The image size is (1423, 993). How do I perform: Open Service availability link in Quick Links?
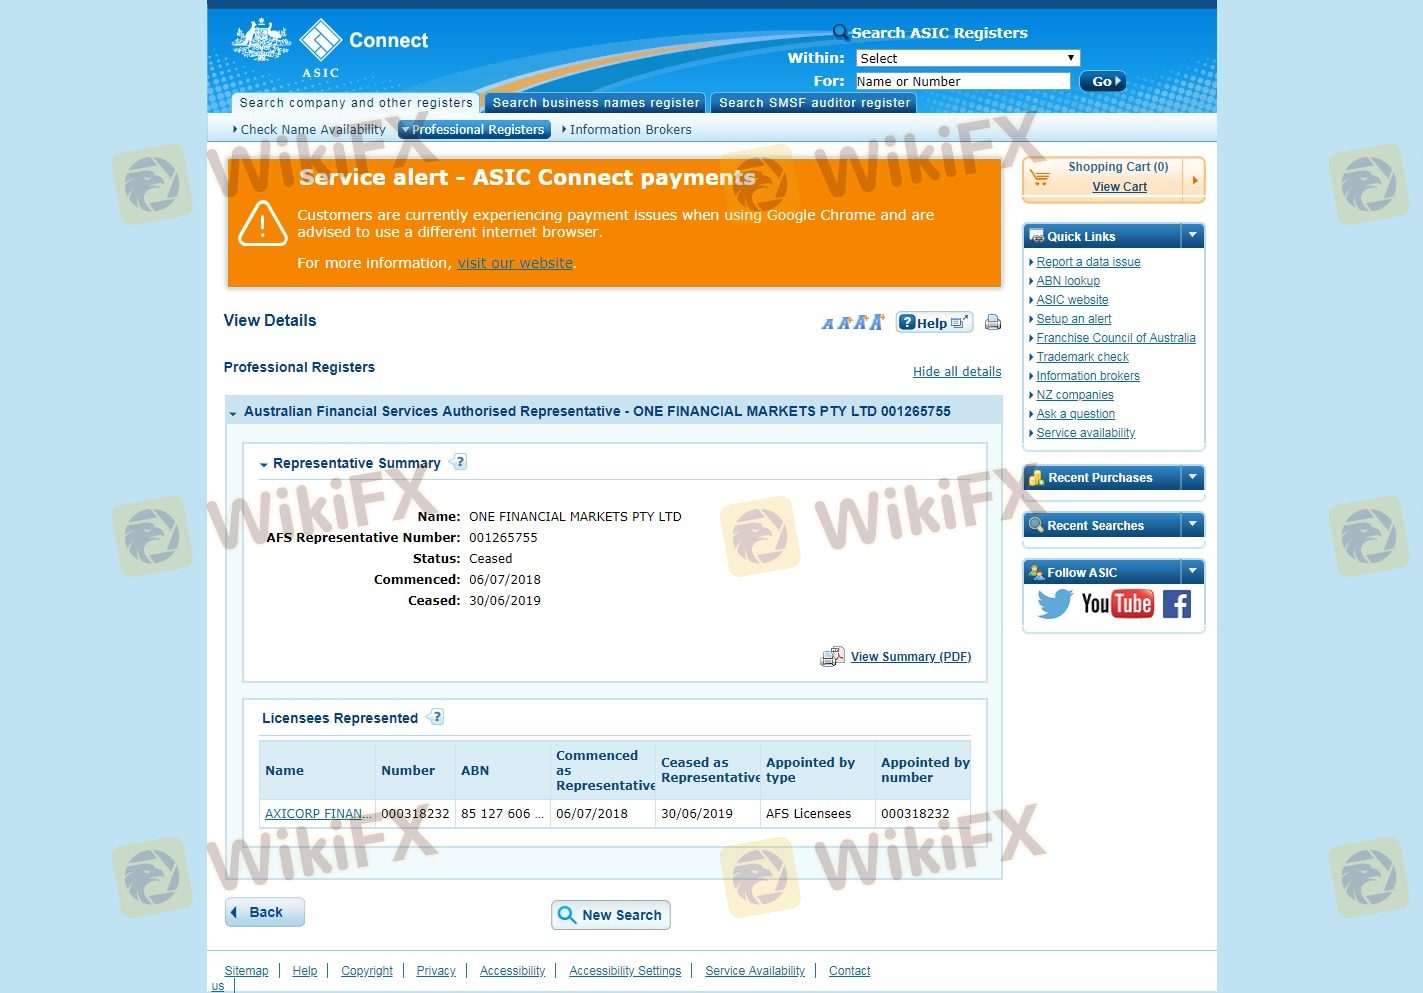[x=1086, y=433]
